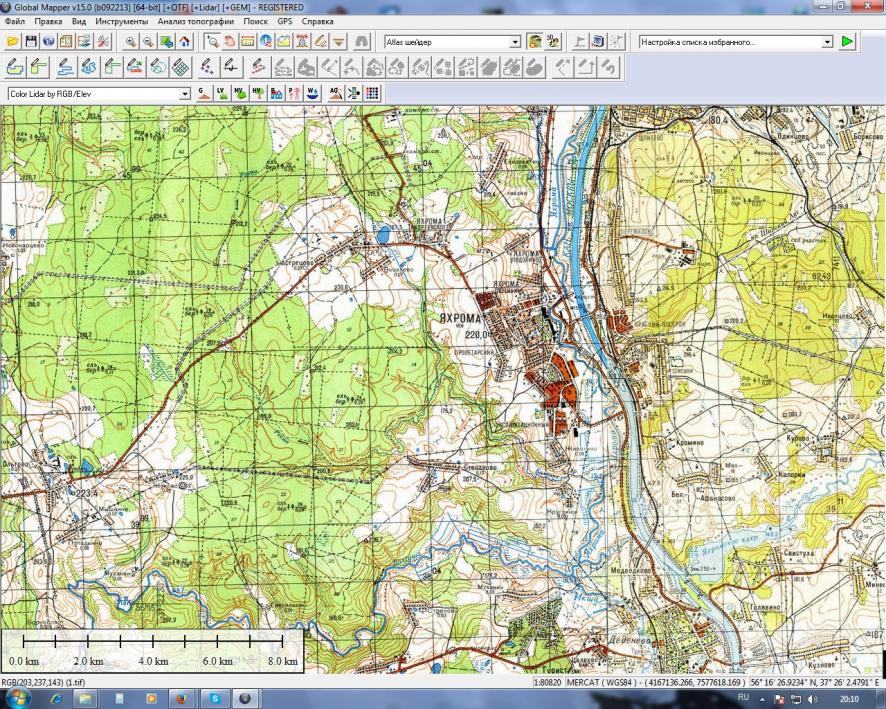Image resolution: width=886 pixels, height=709 pixels.
Task: Open the Atlas shader dropdown
Action: [516, 42]
